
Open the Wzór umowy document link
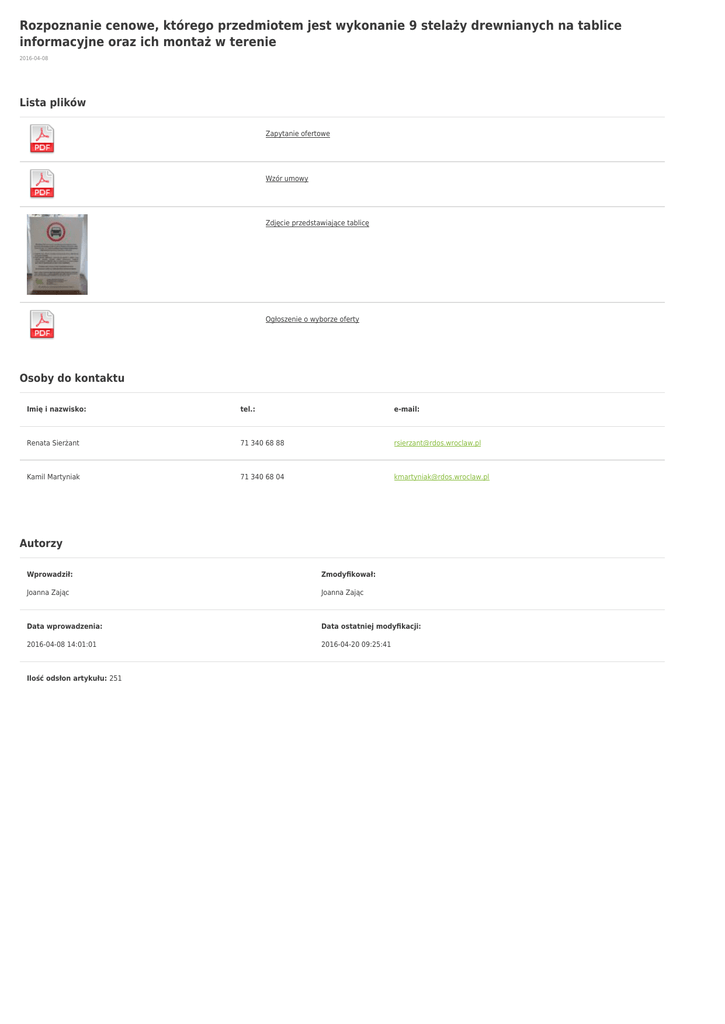pyautogui.click(x=287, y=179)
